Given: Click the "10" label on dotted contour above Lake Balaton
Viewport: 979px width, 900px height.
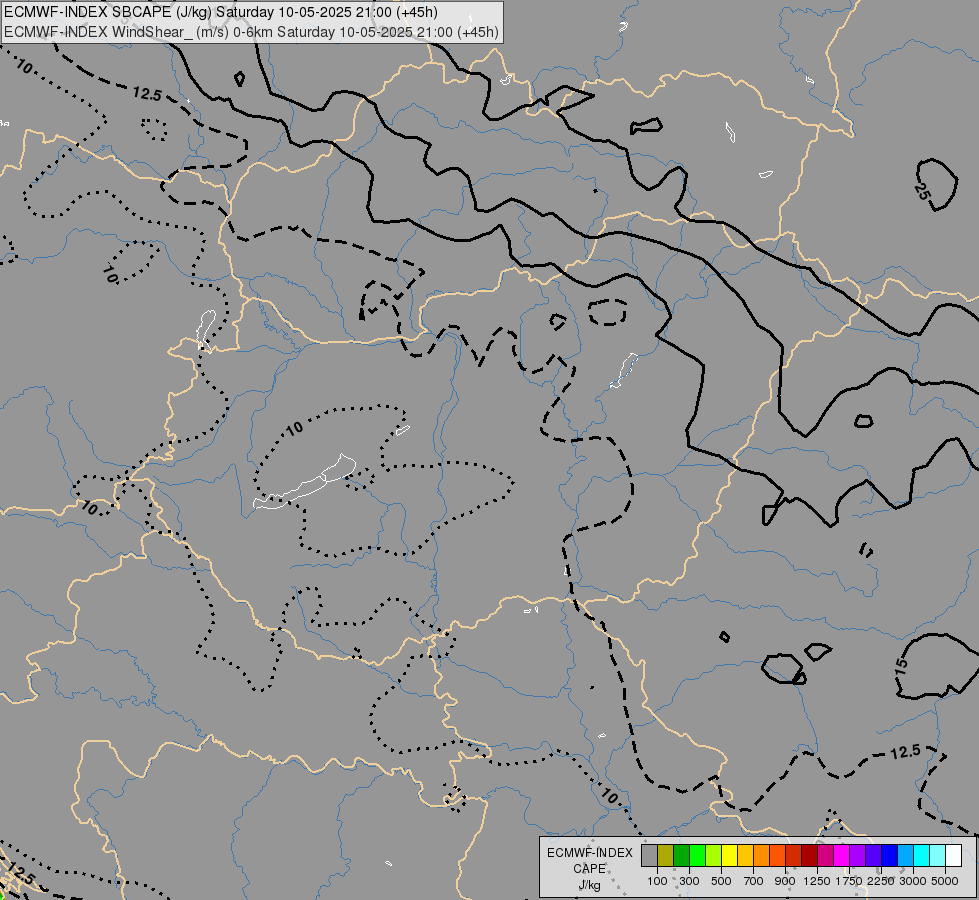Looking at the screenshot, I should click(293, 429).
